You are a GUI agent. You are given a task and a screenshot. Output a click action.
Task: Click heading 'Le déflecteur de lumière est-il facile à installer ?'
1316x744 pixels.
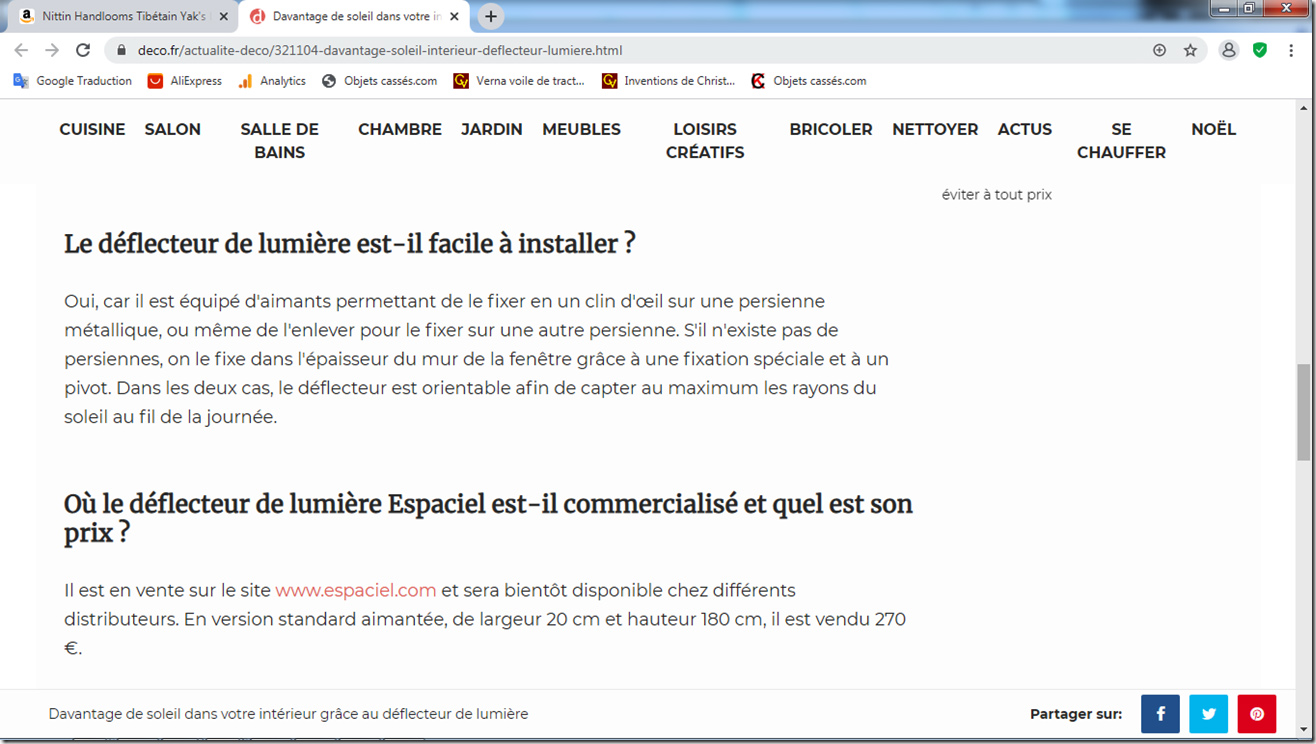point(350,244)
